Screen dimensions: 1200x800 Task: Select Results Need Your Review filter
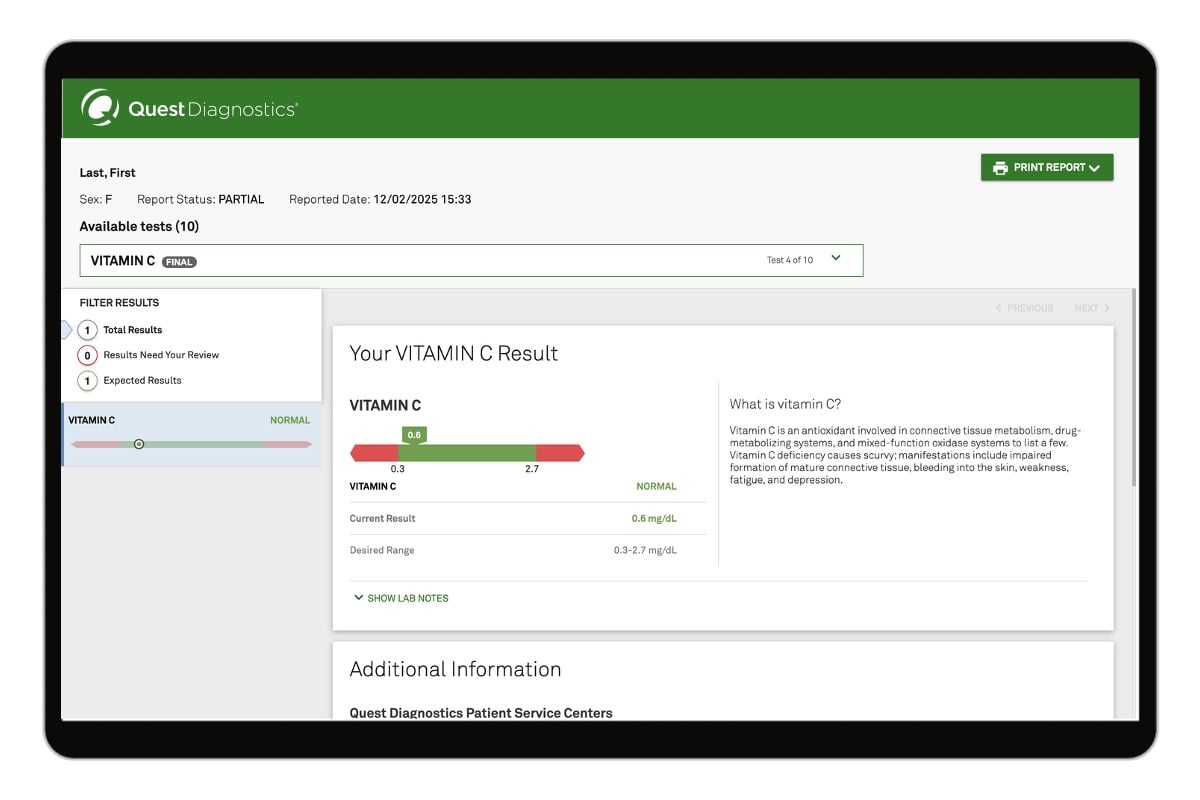pyautogui.click(x=160, y=355)
